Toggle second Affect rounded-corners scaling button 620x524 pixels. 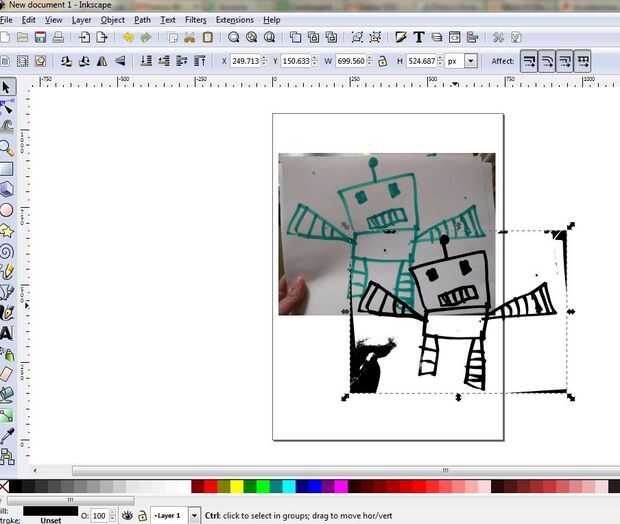[547, 61]
